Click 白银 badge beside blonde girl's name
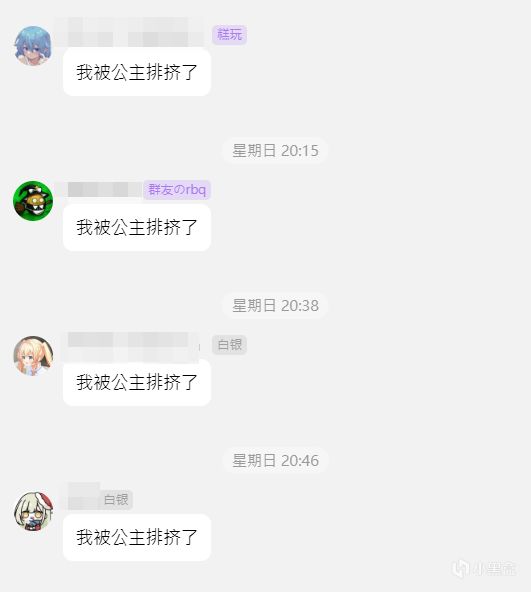 coord(229,345)
